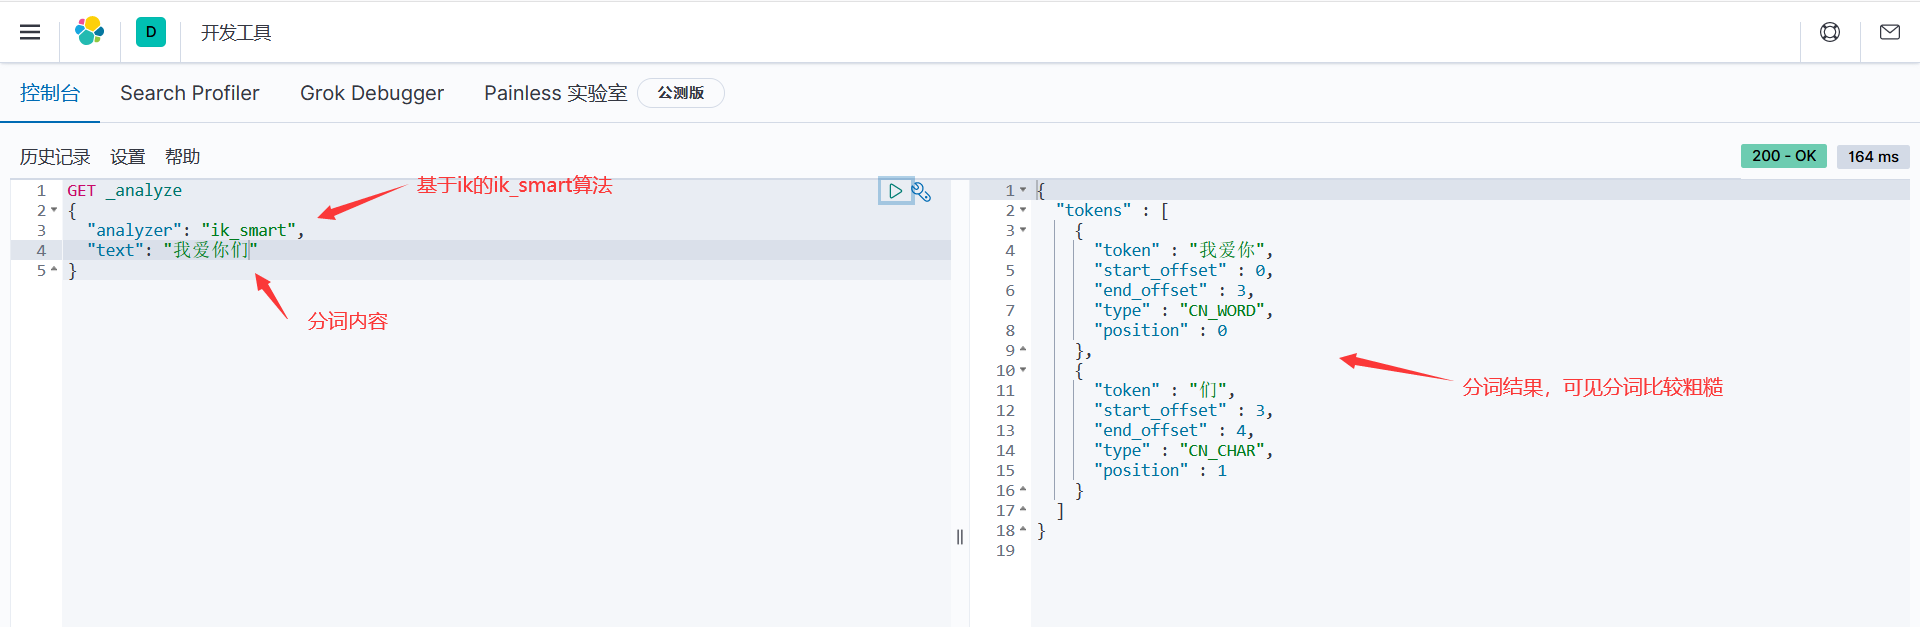Open the Grok Debugger tab
This screenshot has height=627, width=1920.
pyautogui.click(x=371, y=93)
